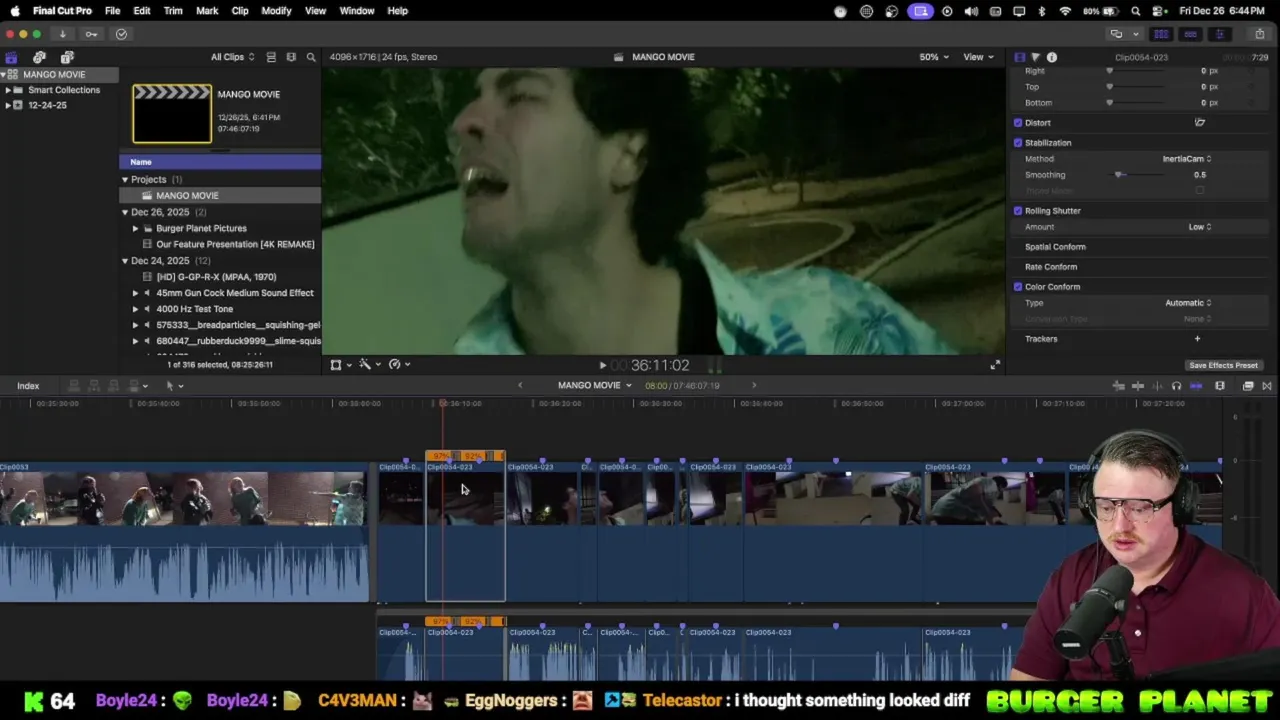Switch to Video inspector tab icon
The image size is (1280, 720).
click(1019, 57)
